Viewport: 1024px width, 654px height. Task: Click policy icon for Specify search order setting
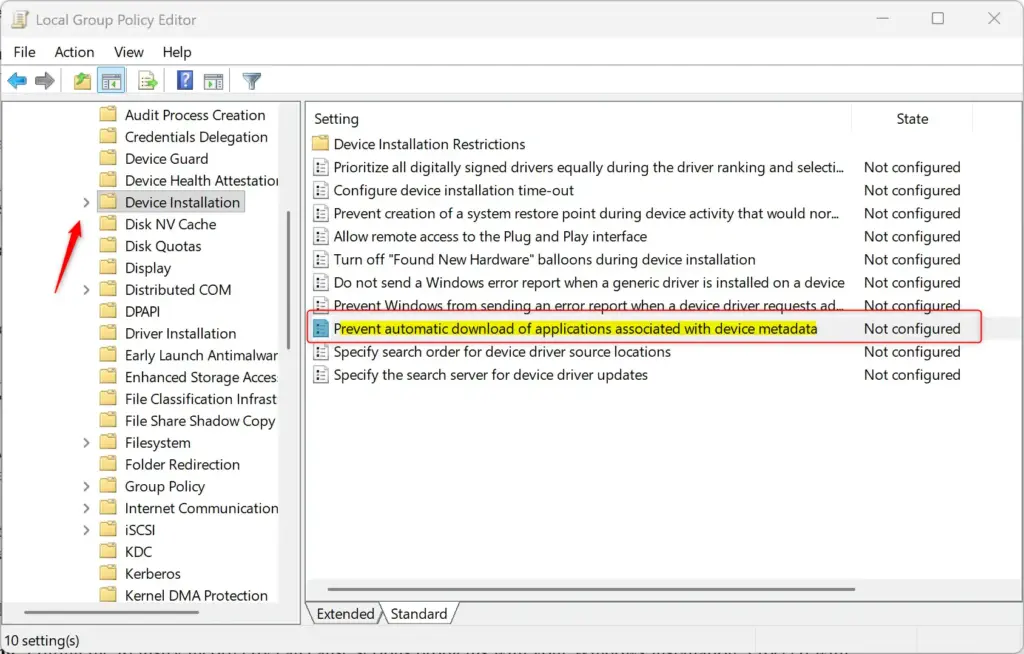321,352
